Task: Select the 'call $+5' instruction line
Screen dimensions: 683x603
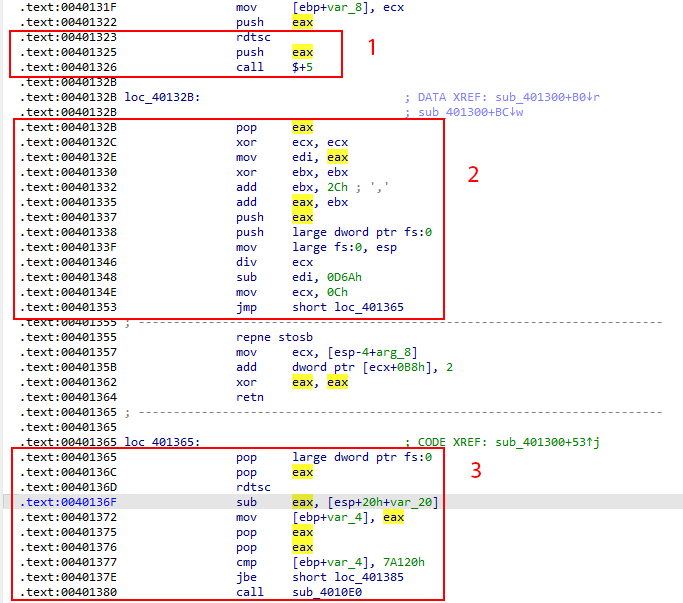Action: click(x=274, y=67)
